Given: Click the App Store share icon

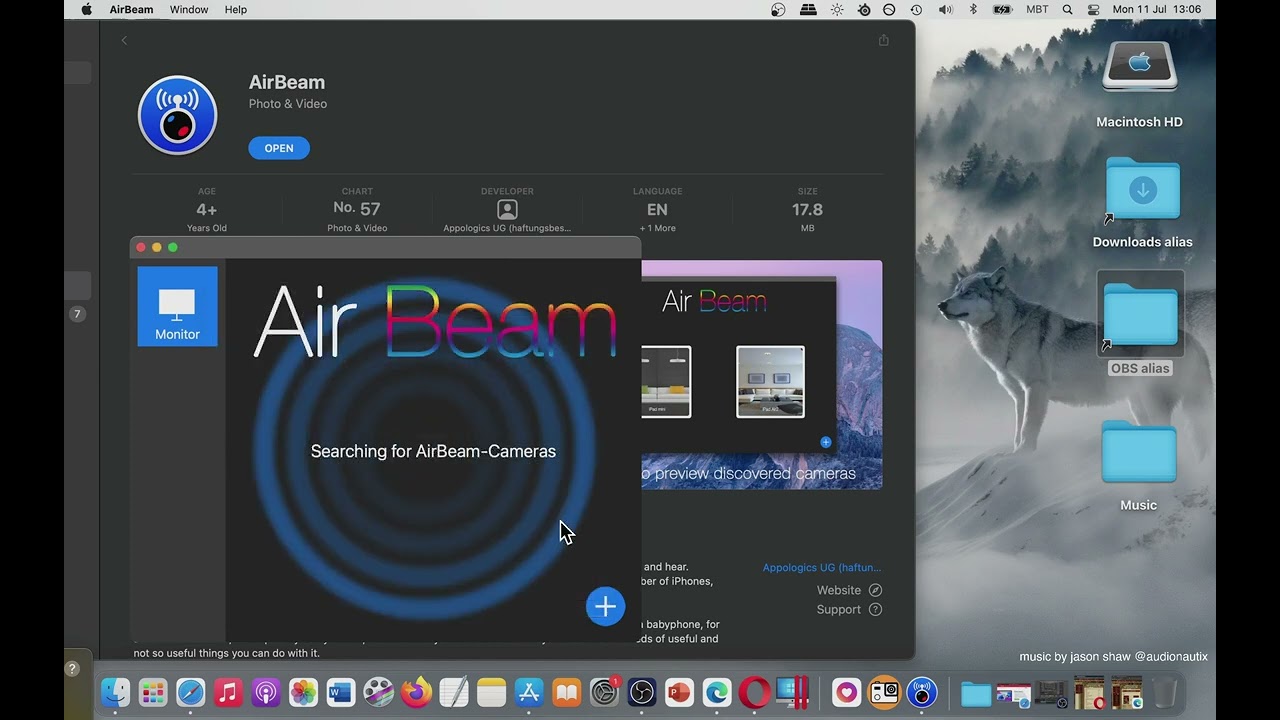Looking at the screenshot, I should point(883,40).
